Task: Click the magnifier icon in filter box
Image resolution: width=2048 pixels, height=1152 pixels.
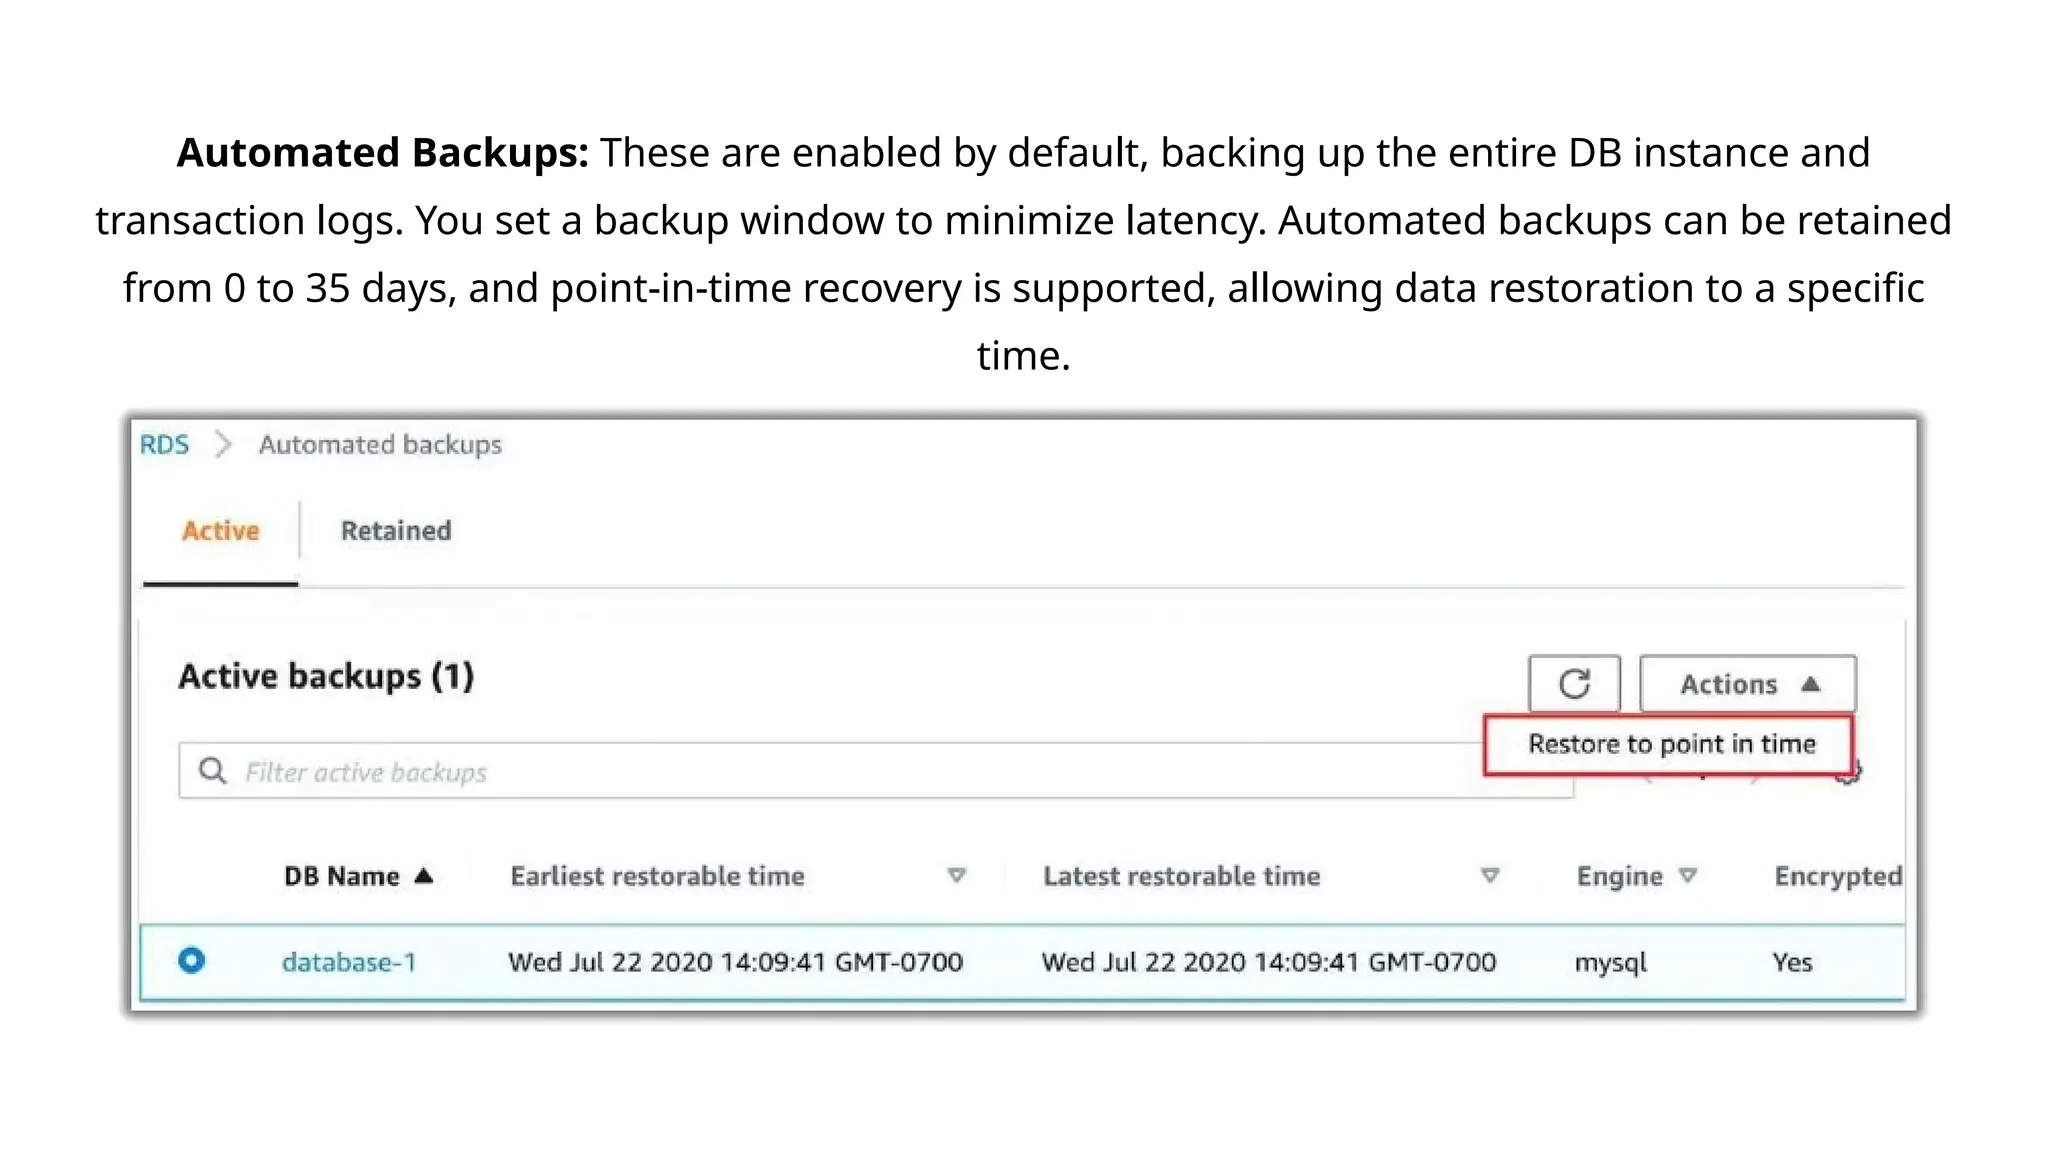Action: pyautogui.click(x=212, y=771)
